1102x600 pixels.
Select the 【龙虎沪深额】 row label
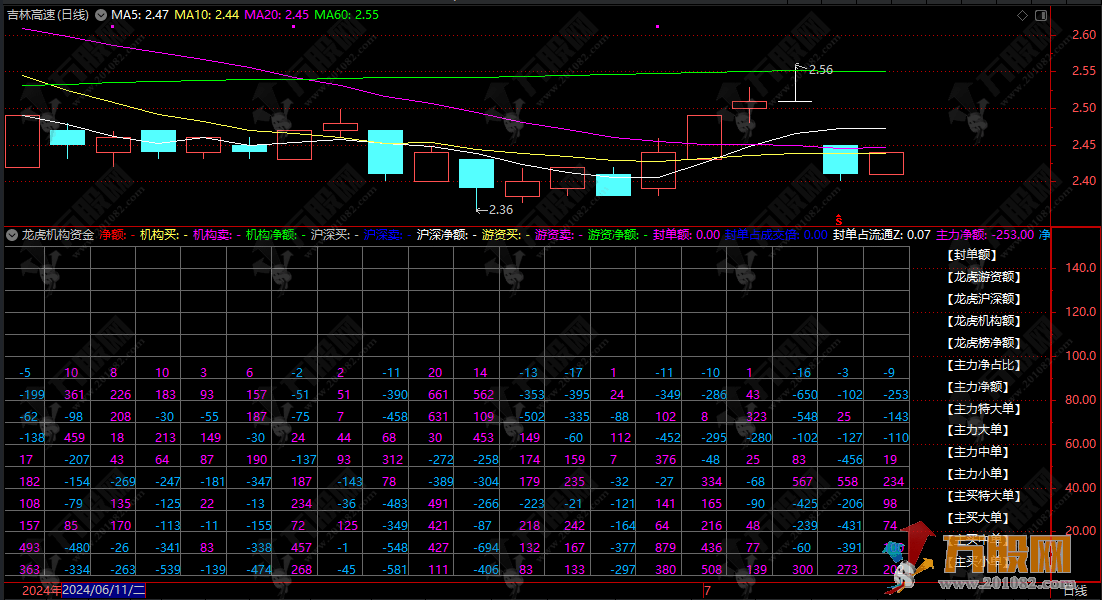click(983, 299)
